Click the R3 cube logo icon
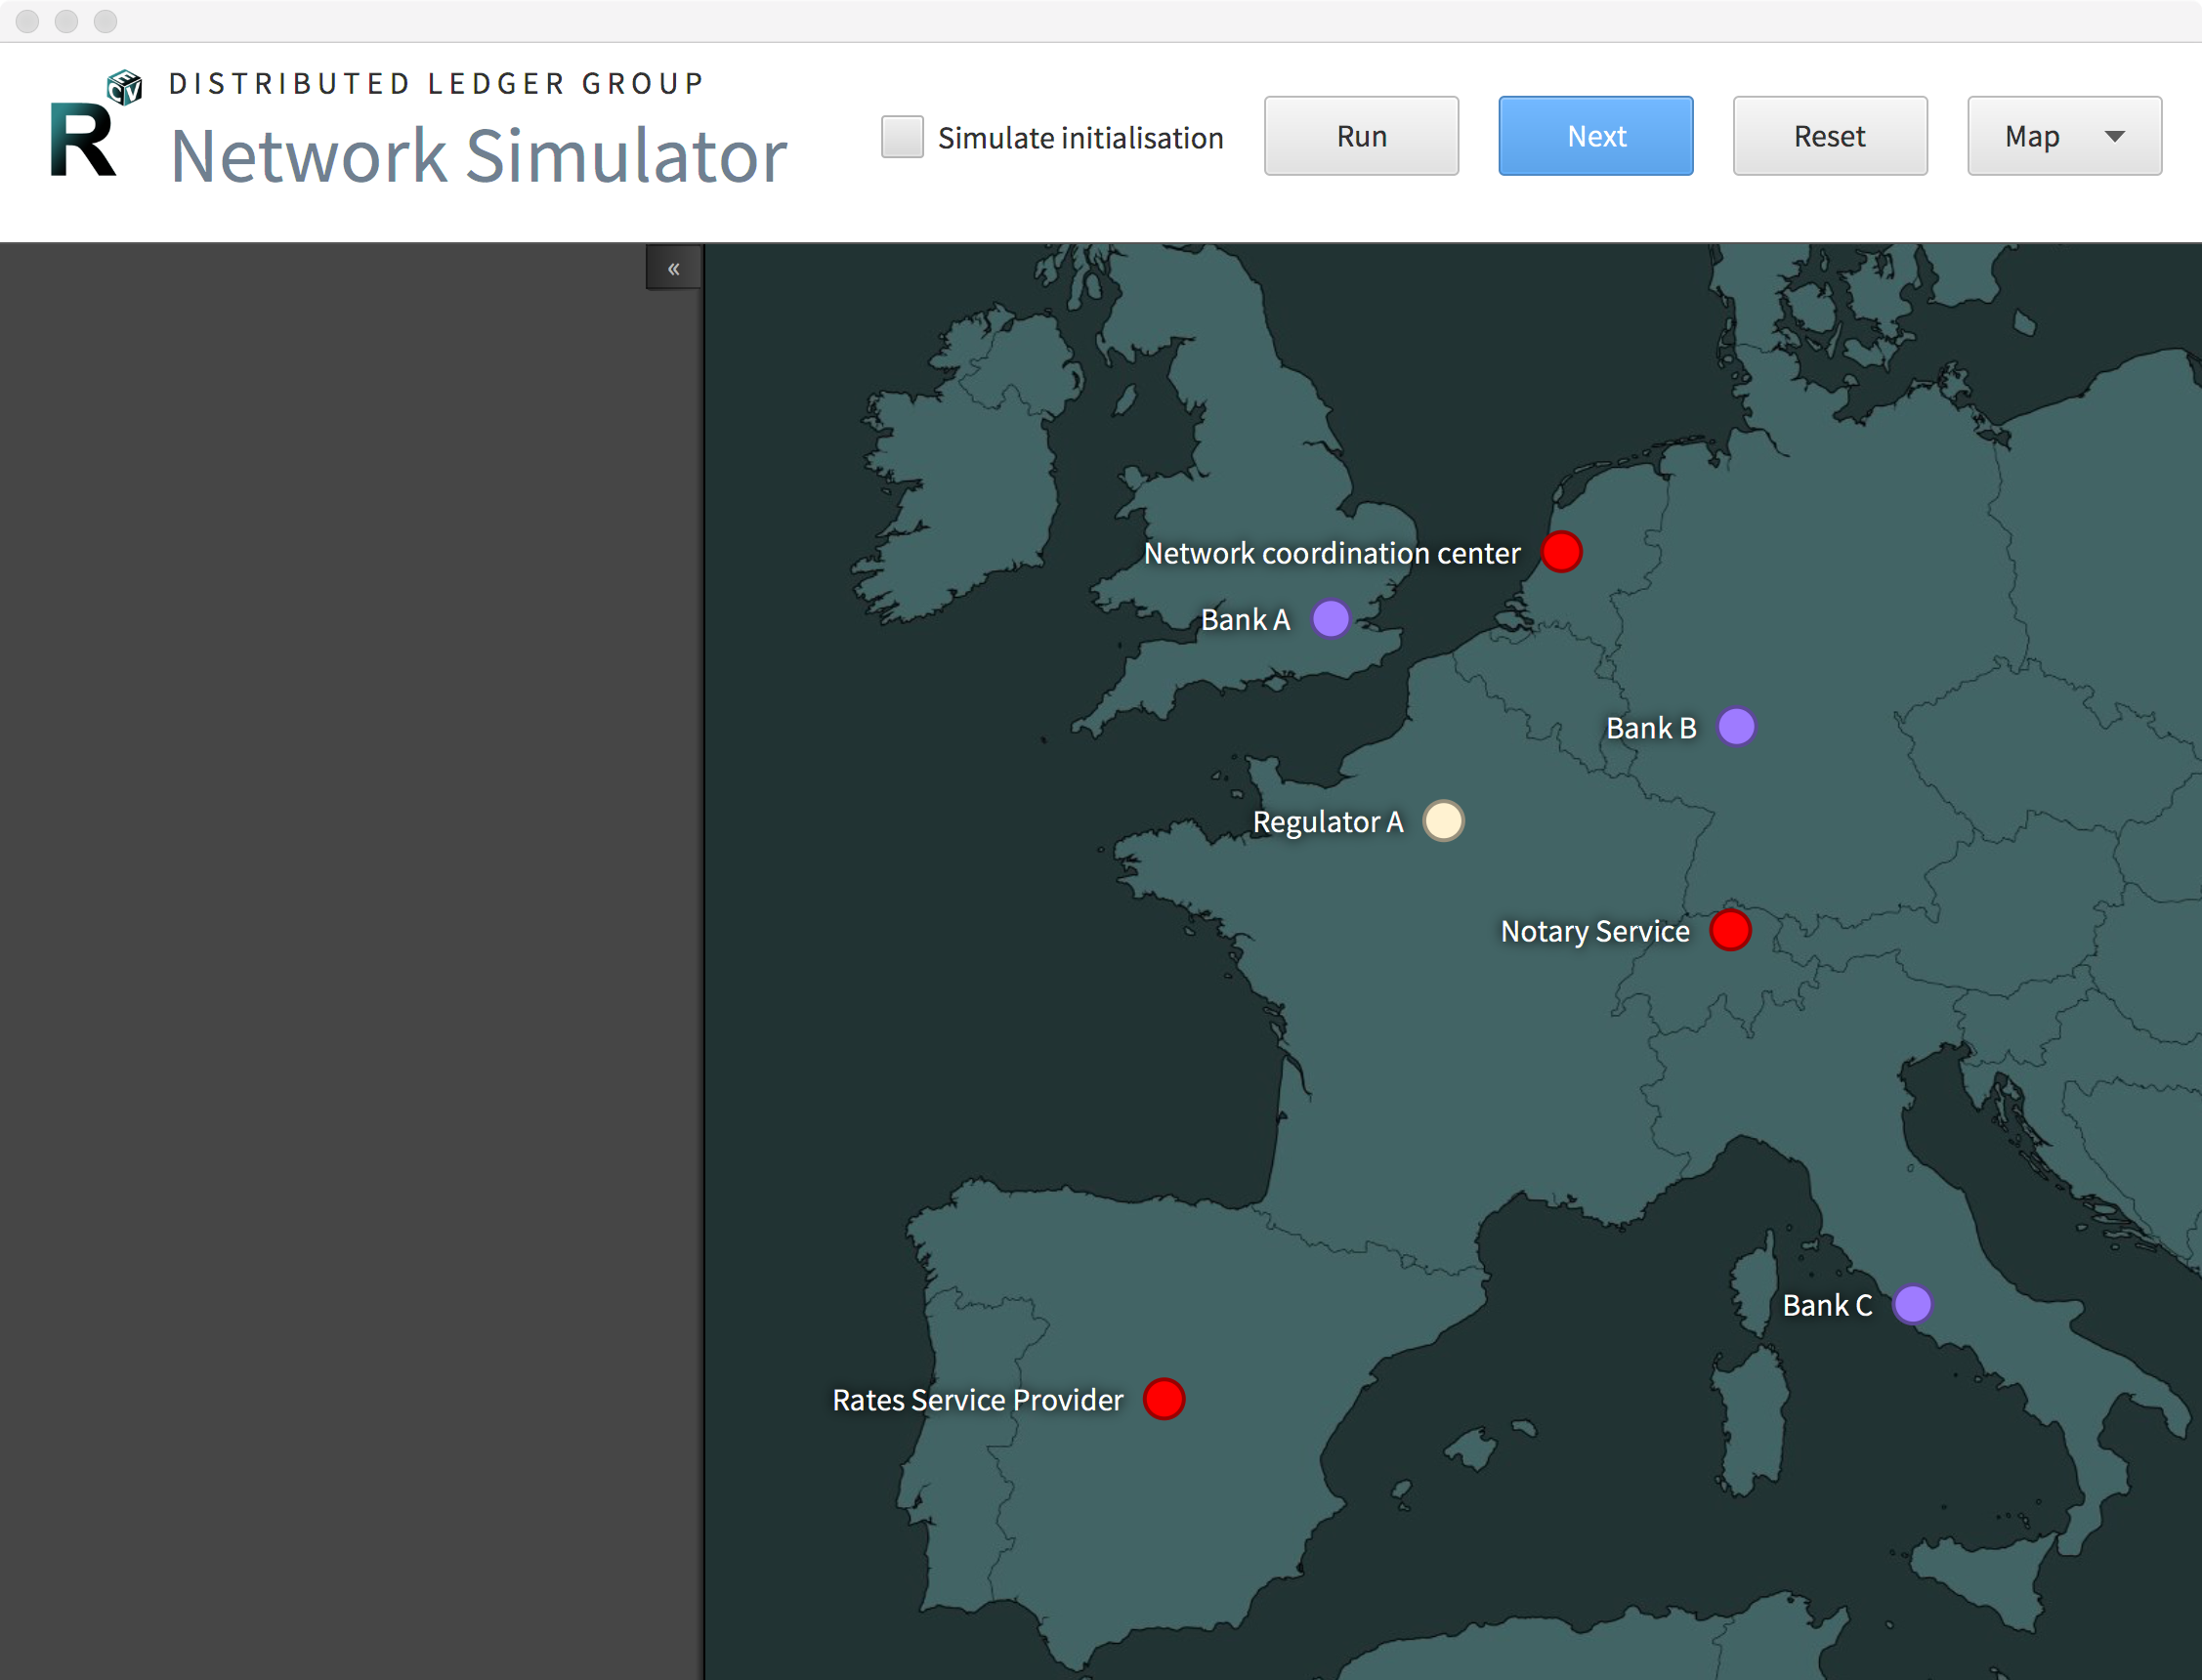Viewport: 2202px width, 1680px height. (x=124, y=88)
